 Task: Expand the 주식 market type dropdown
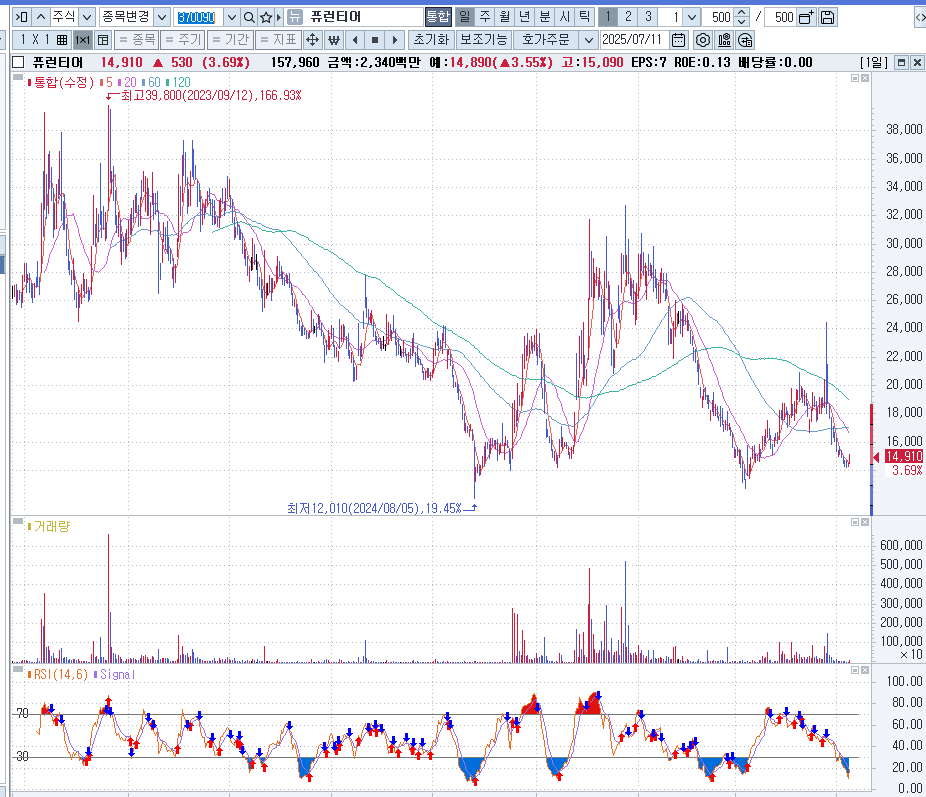(x=86, y=17)
